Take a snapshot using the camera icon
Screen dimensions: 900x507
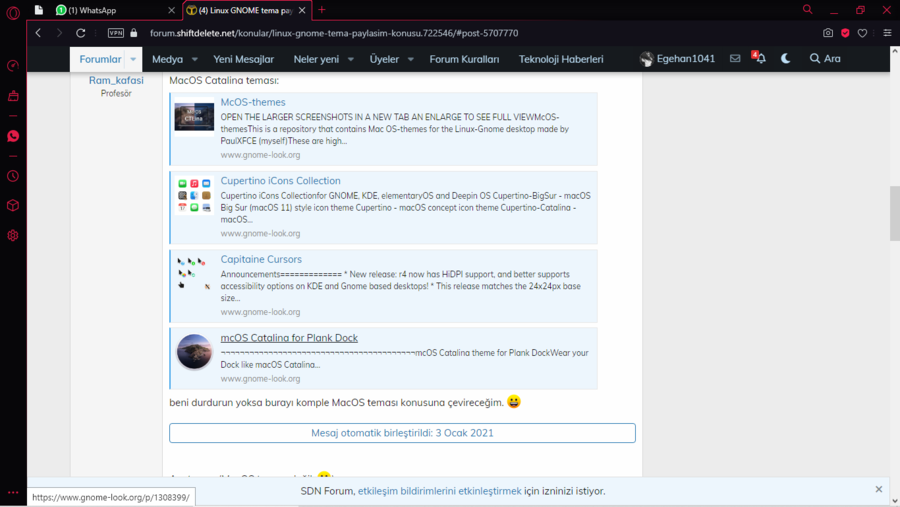tap(828, 33)
